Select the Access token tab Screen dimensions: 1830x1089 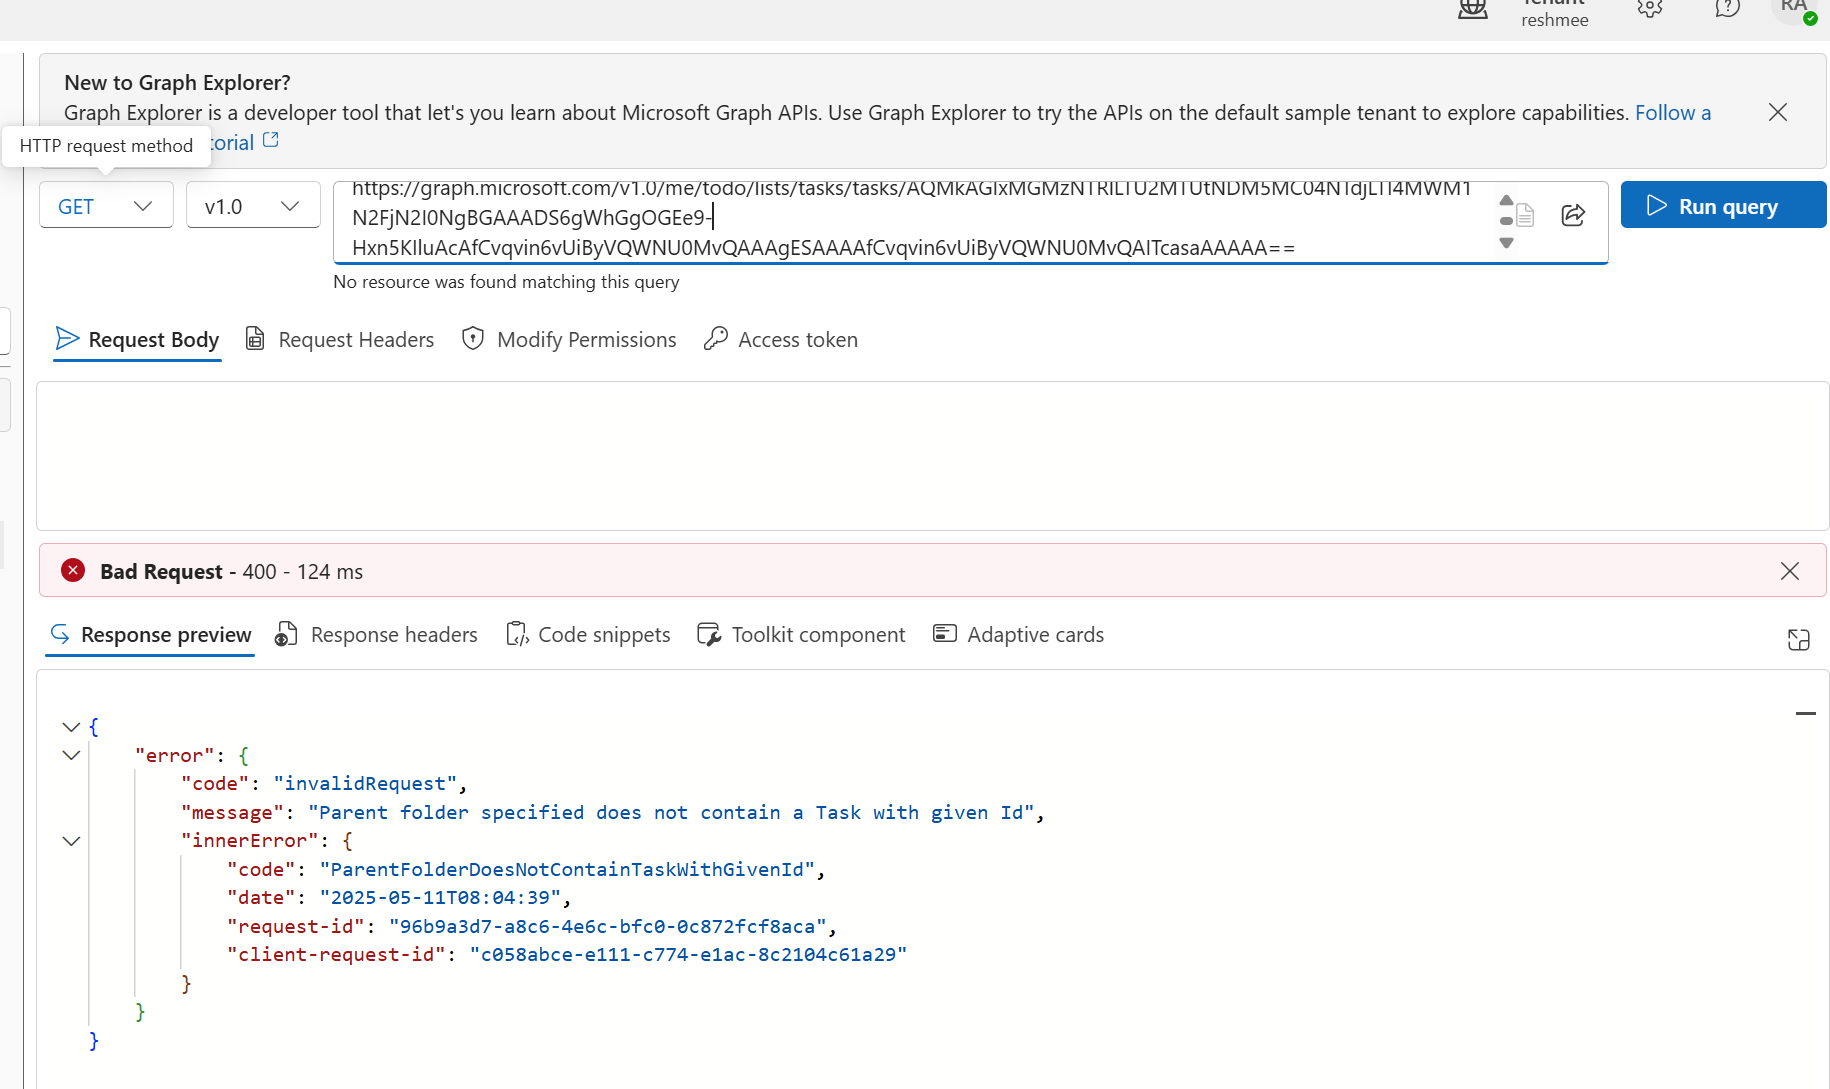tap(781, 340)
